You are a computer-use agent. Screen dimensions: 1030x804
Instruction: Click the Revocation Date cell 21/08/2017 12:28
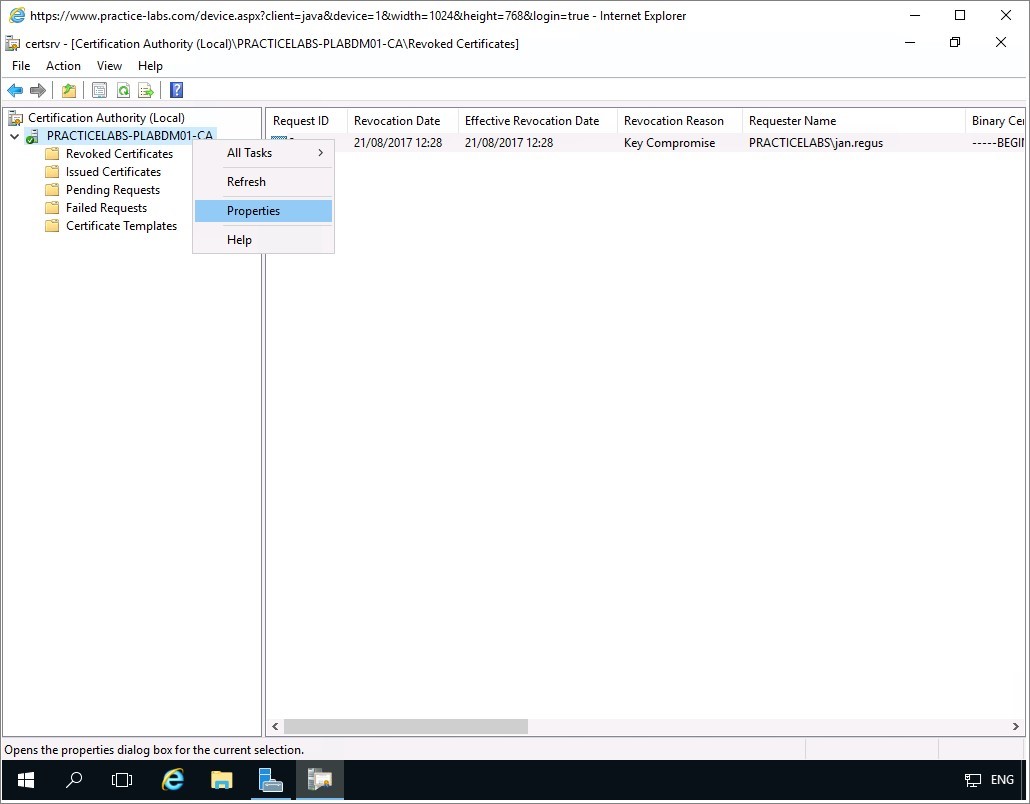(x=397, y=143)
